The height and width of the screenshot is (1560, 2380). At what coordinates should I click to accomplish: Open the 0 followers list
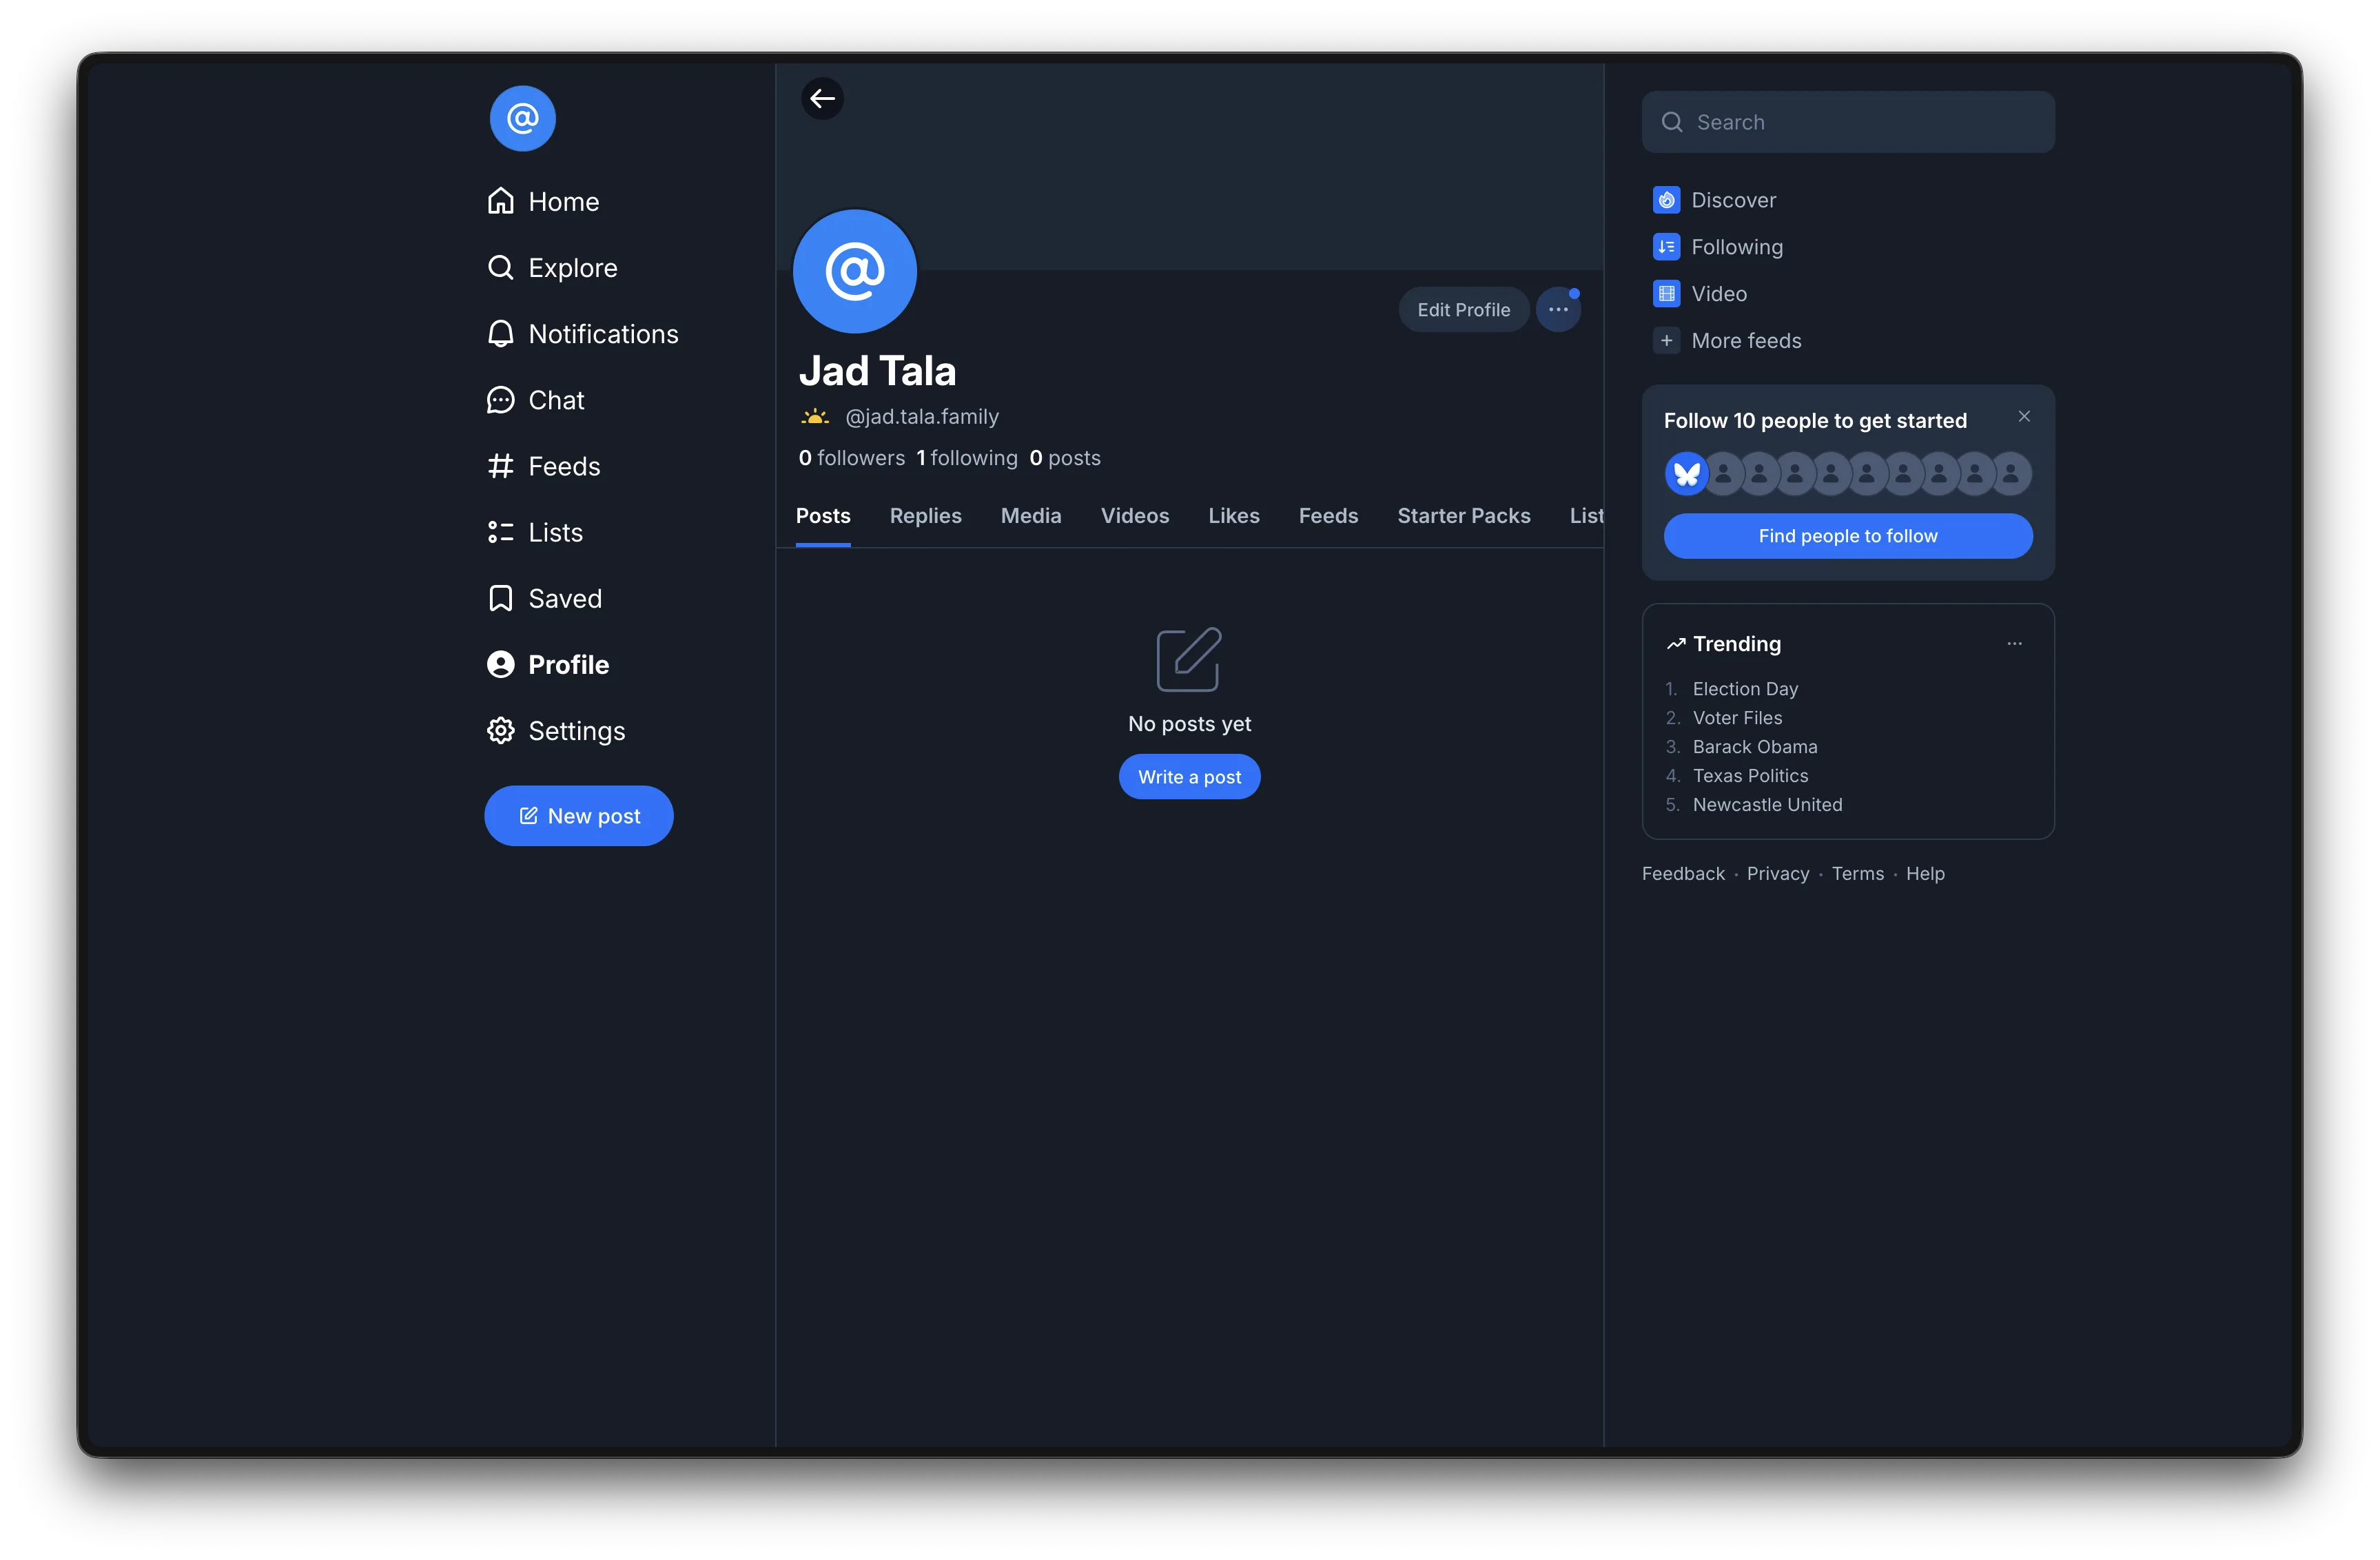coord(851,458)
